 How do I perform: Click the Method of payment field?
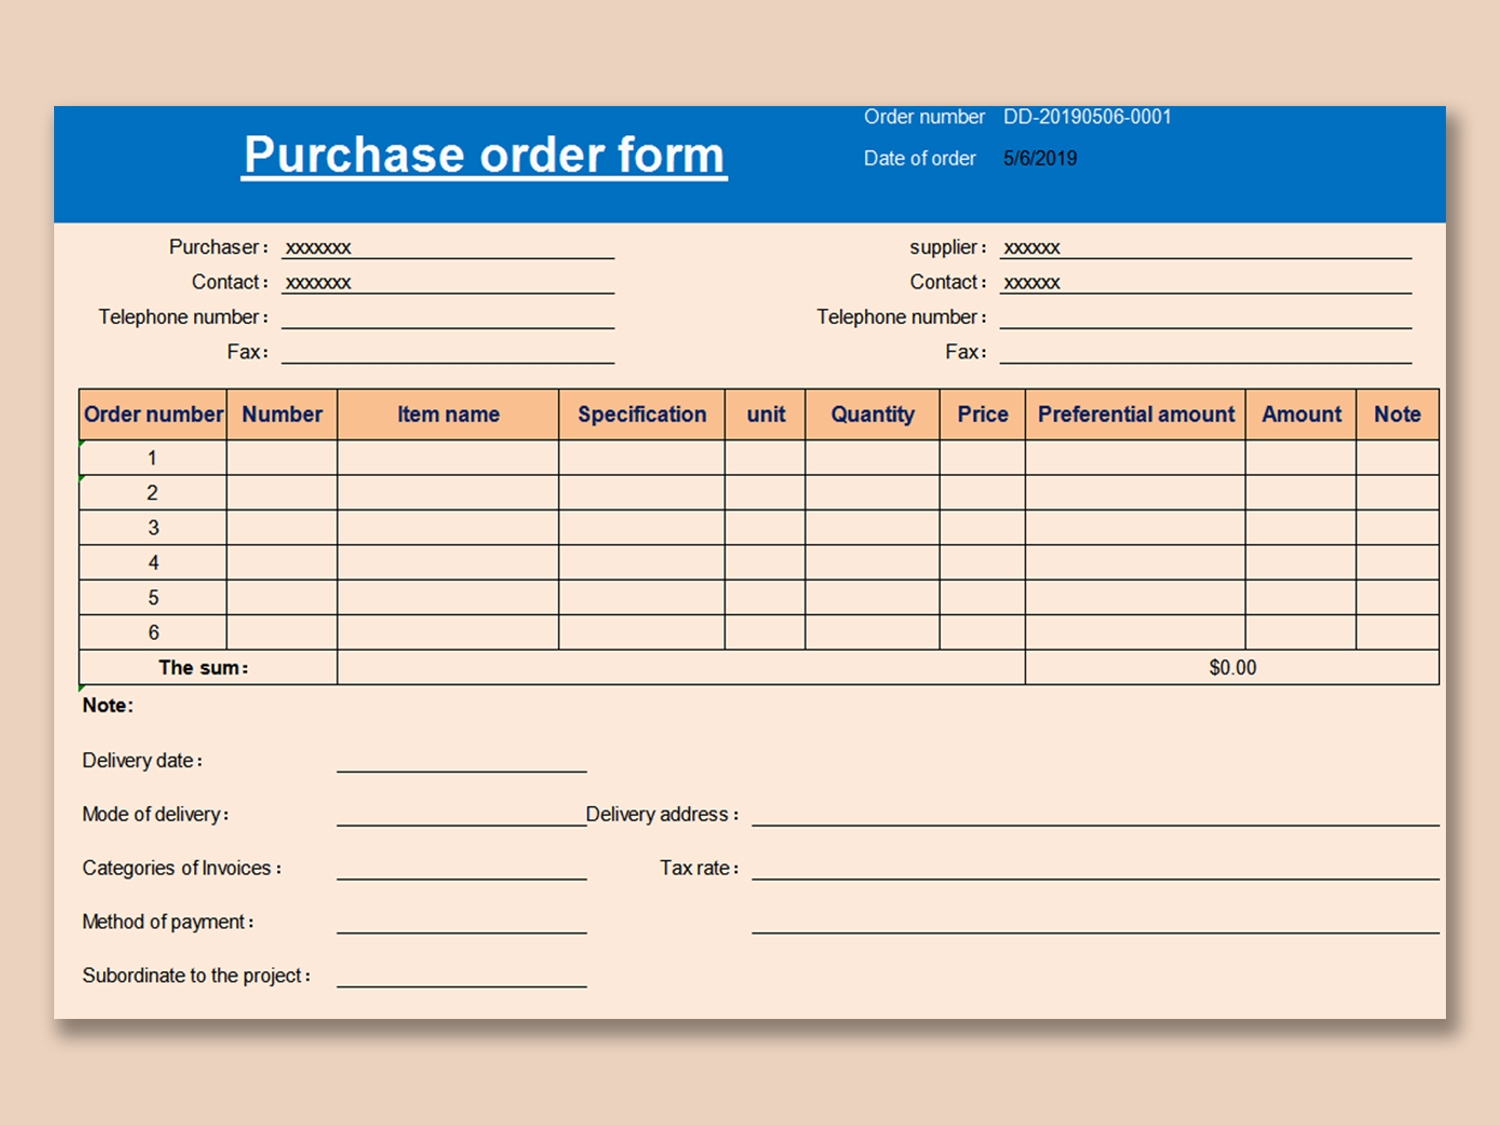click(461, 922)
